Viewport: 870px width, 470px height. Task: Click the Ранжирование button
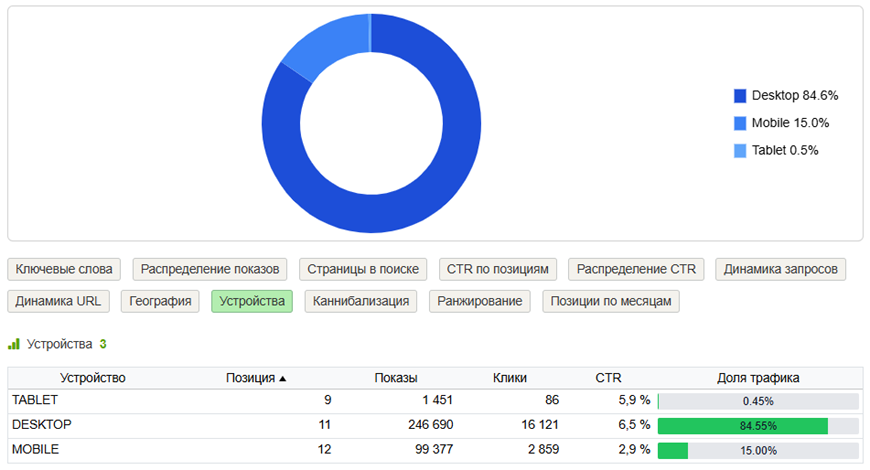(x=480, y=301)
